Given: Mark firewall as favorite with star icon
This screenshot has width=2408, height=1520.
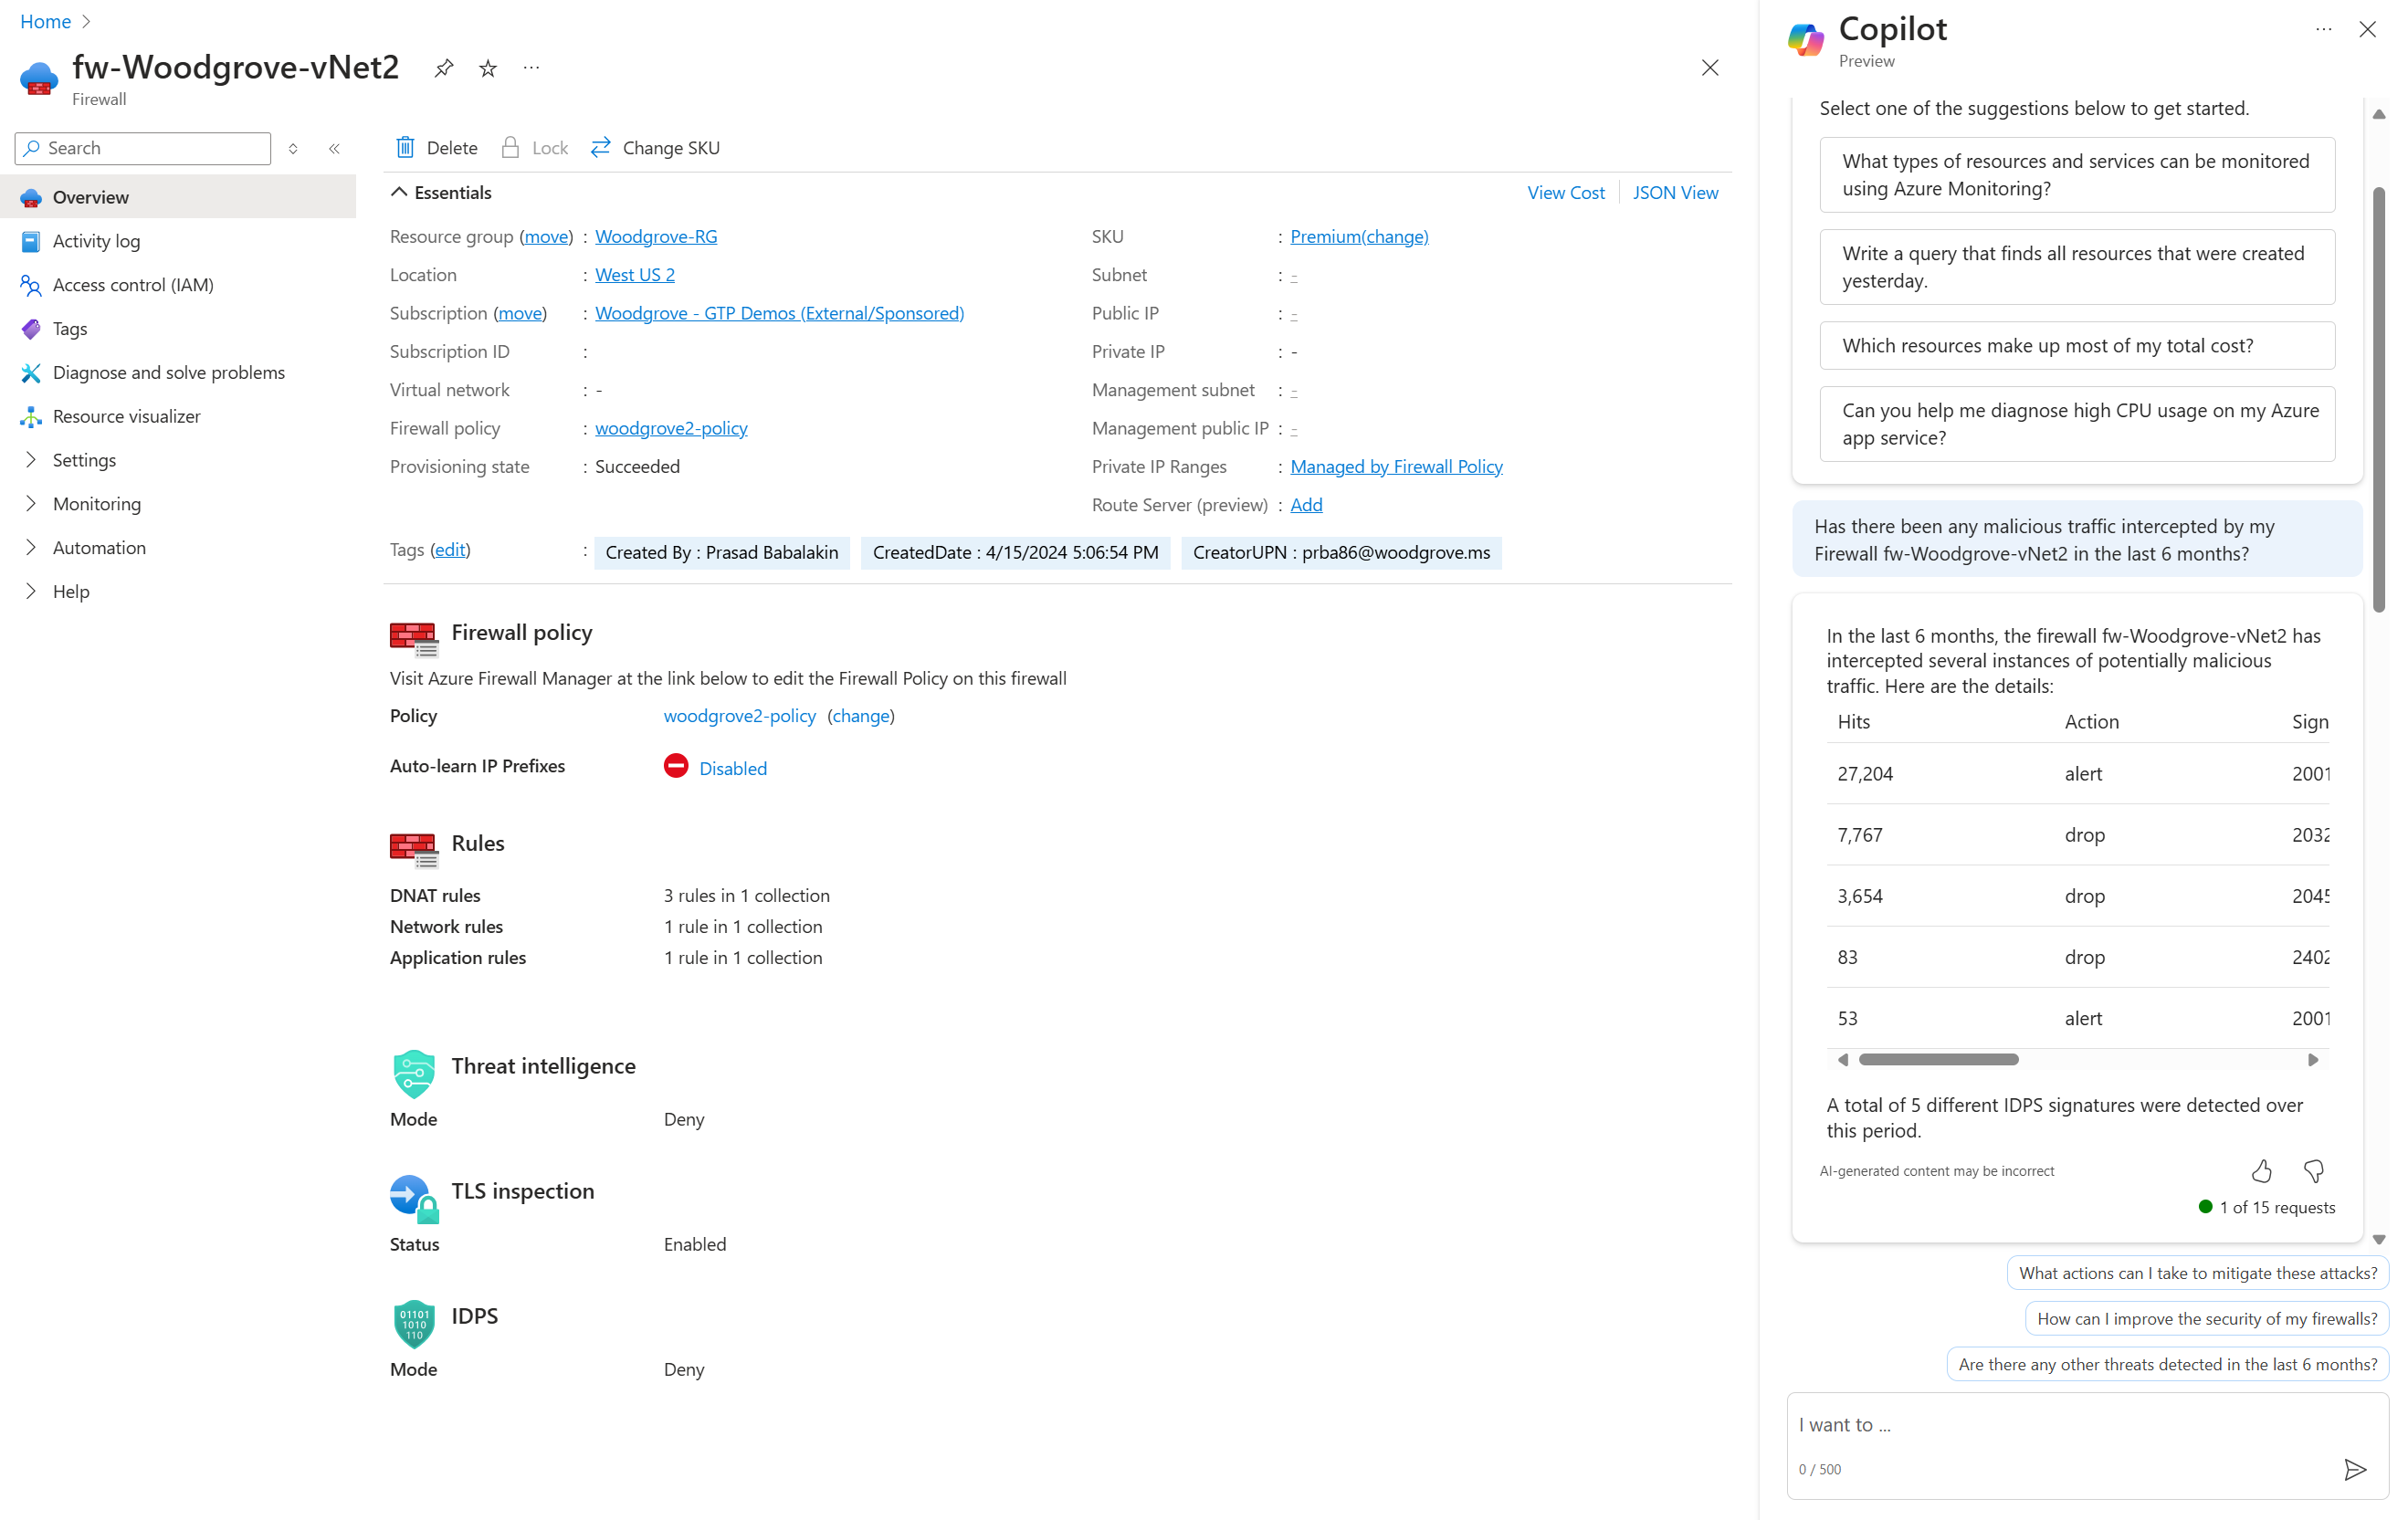Looking at the screenshot, I should point(488,68).
